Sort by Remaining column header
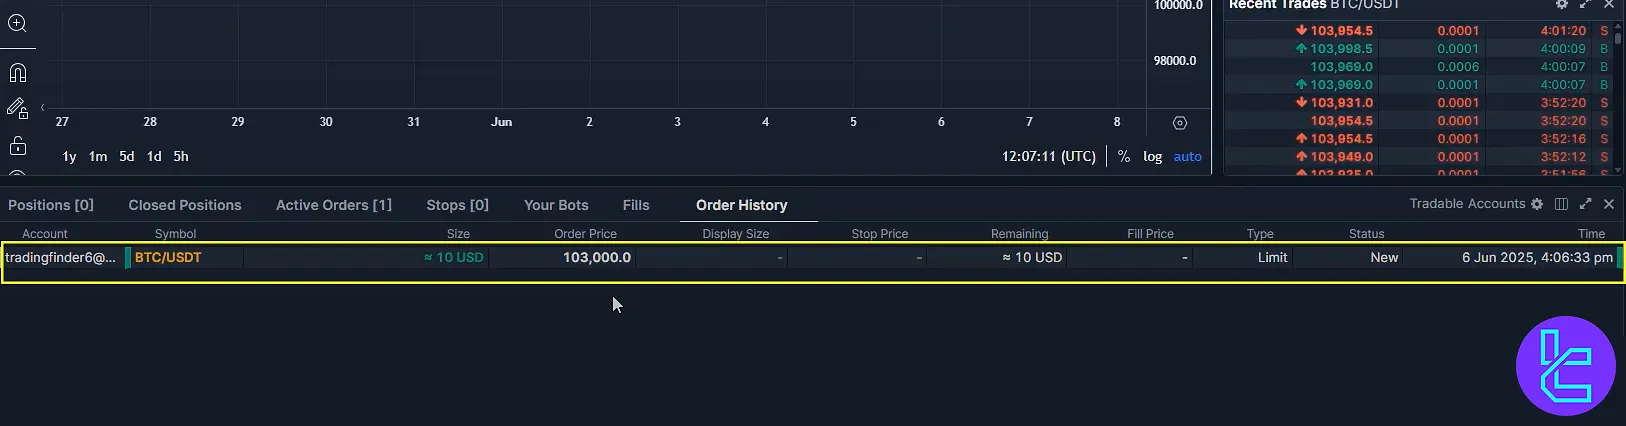Viewport: 1626px width, 426px height. pyautogui.click(x=1020, y=234)
